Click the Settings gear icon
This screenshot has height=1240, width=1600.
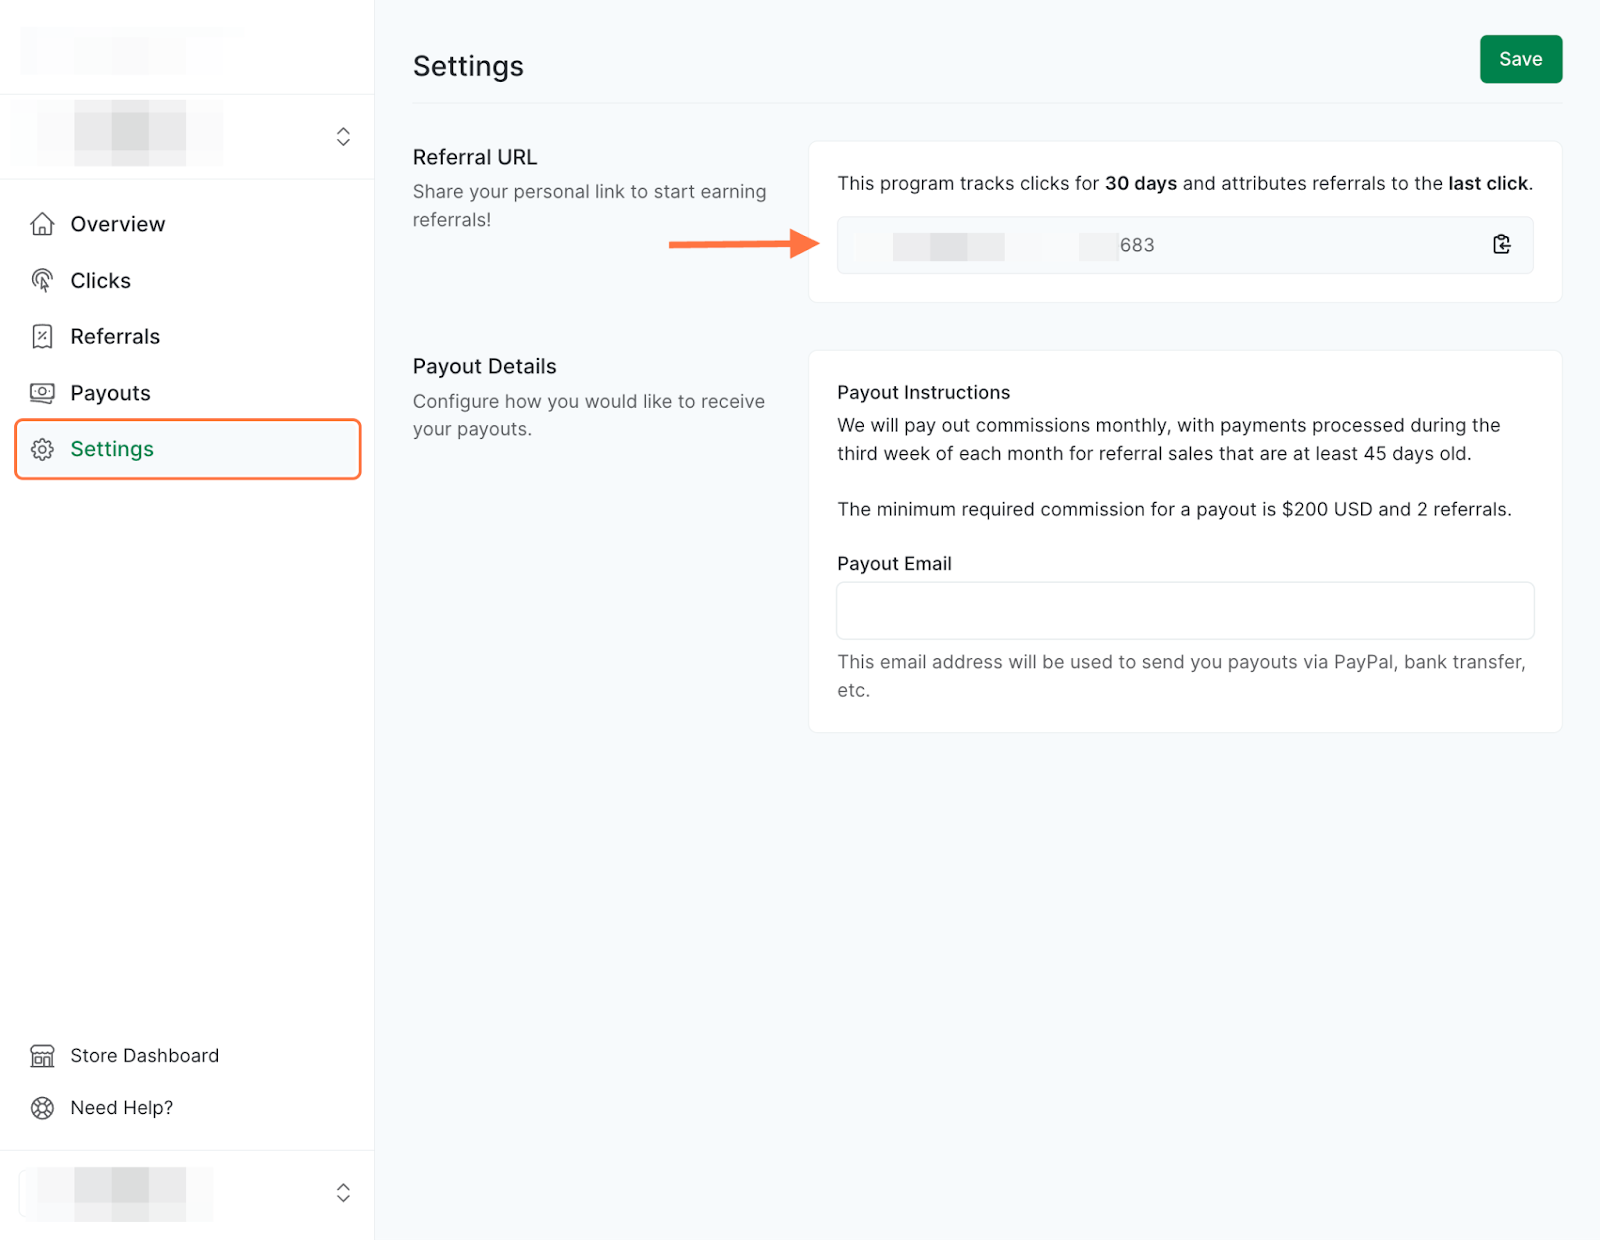coord(41,449)
